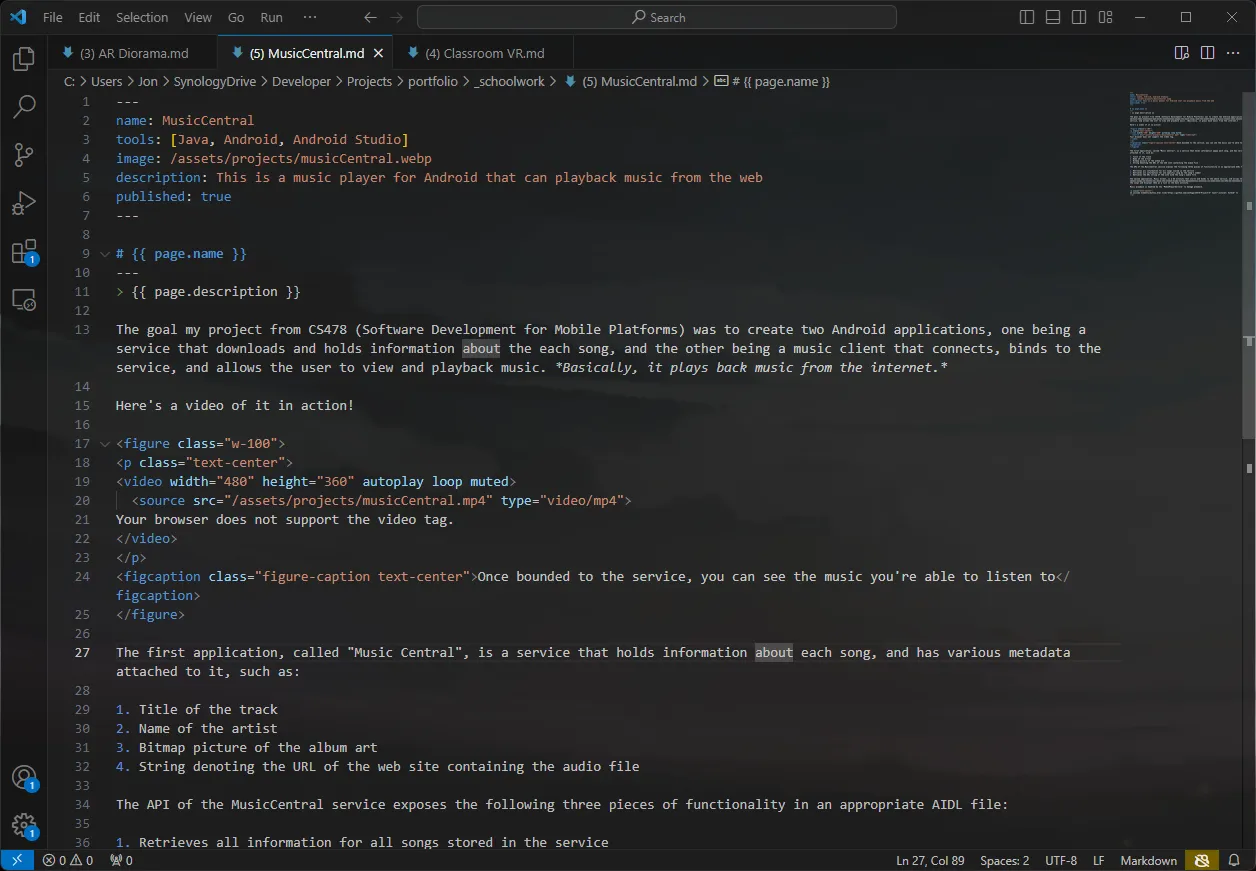Open the remote window indicator in status bar

tap(17, 860)
